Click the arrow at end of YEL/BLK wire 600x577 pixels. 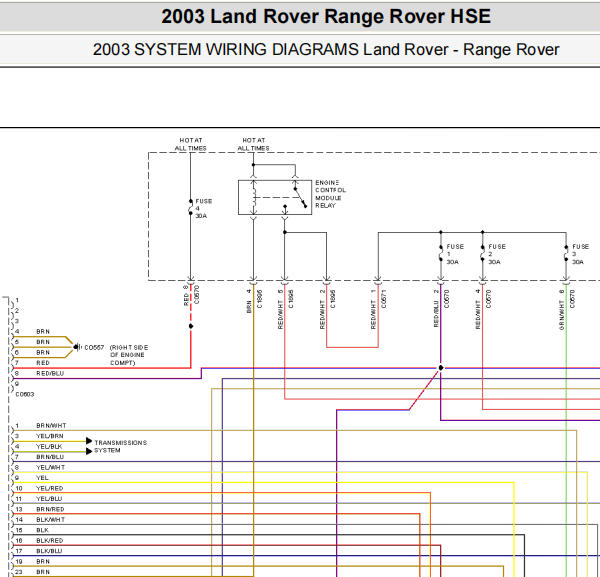[89, 451]
